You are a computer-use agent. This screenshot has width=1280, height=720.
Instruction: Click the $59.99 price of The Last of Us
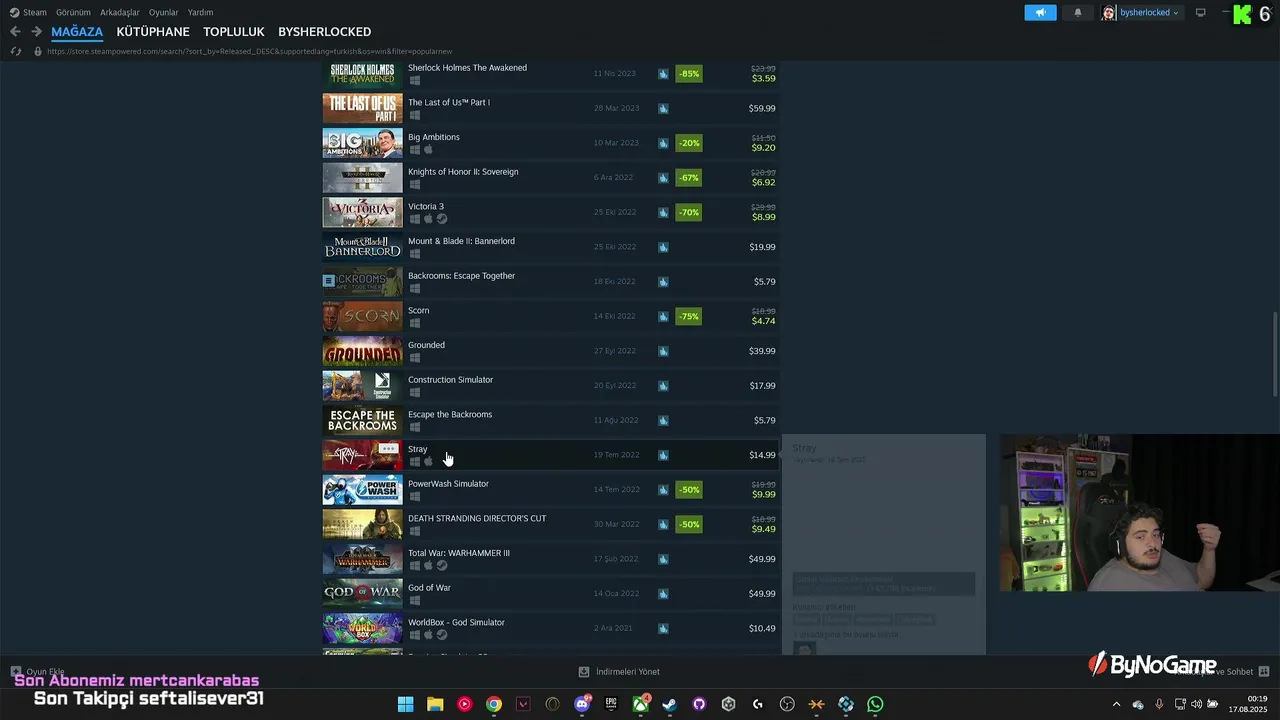[x=762, y=108]
